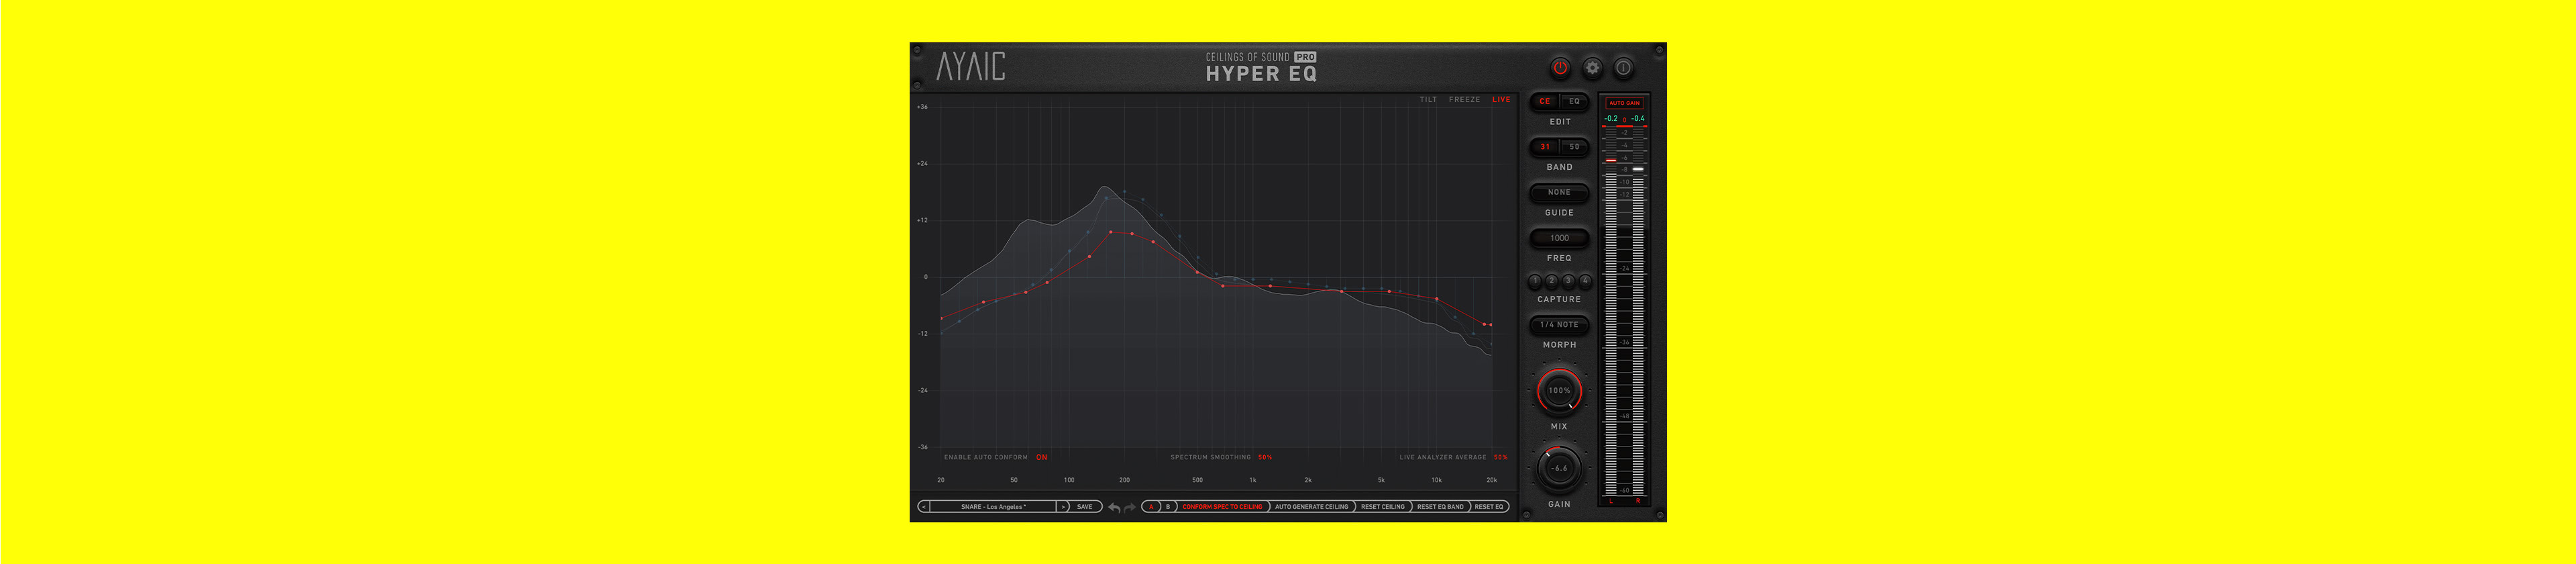
Task: Enable the Freeze analyzer mode
Action: pos(1464,100)
